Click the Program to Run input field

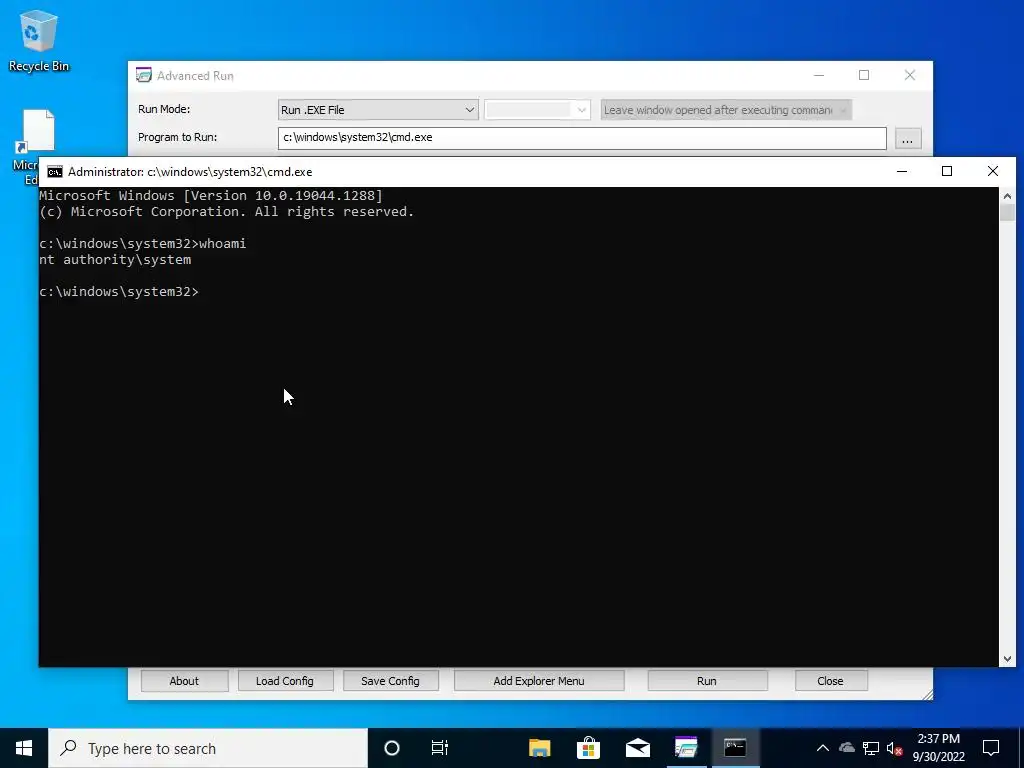pos(582,138)
